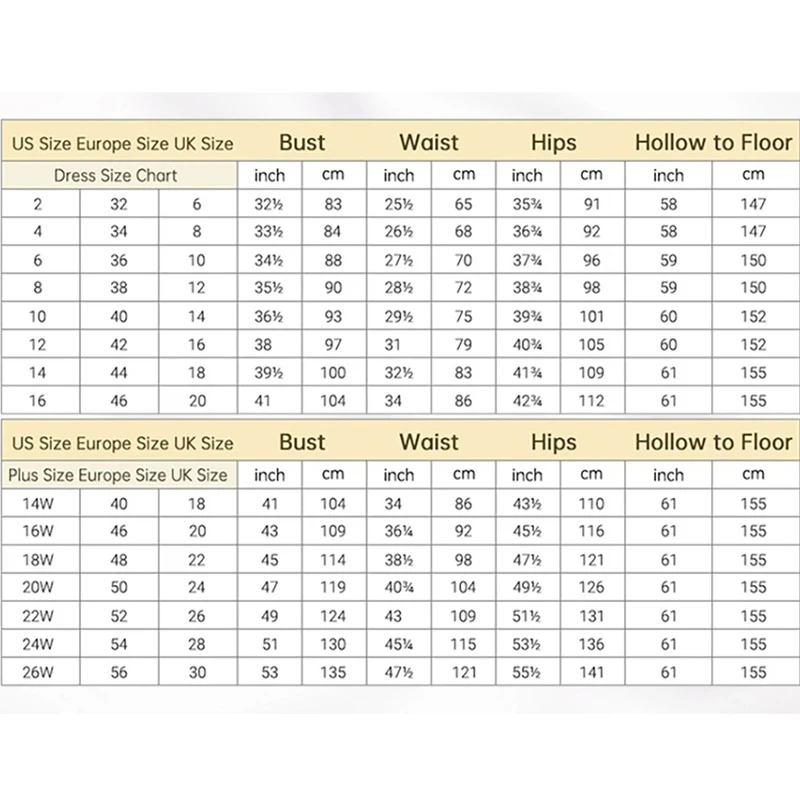This screenshot has height=800, width=800.
Task: Click the Dress Size Chart label
Action: pos(115,175)
